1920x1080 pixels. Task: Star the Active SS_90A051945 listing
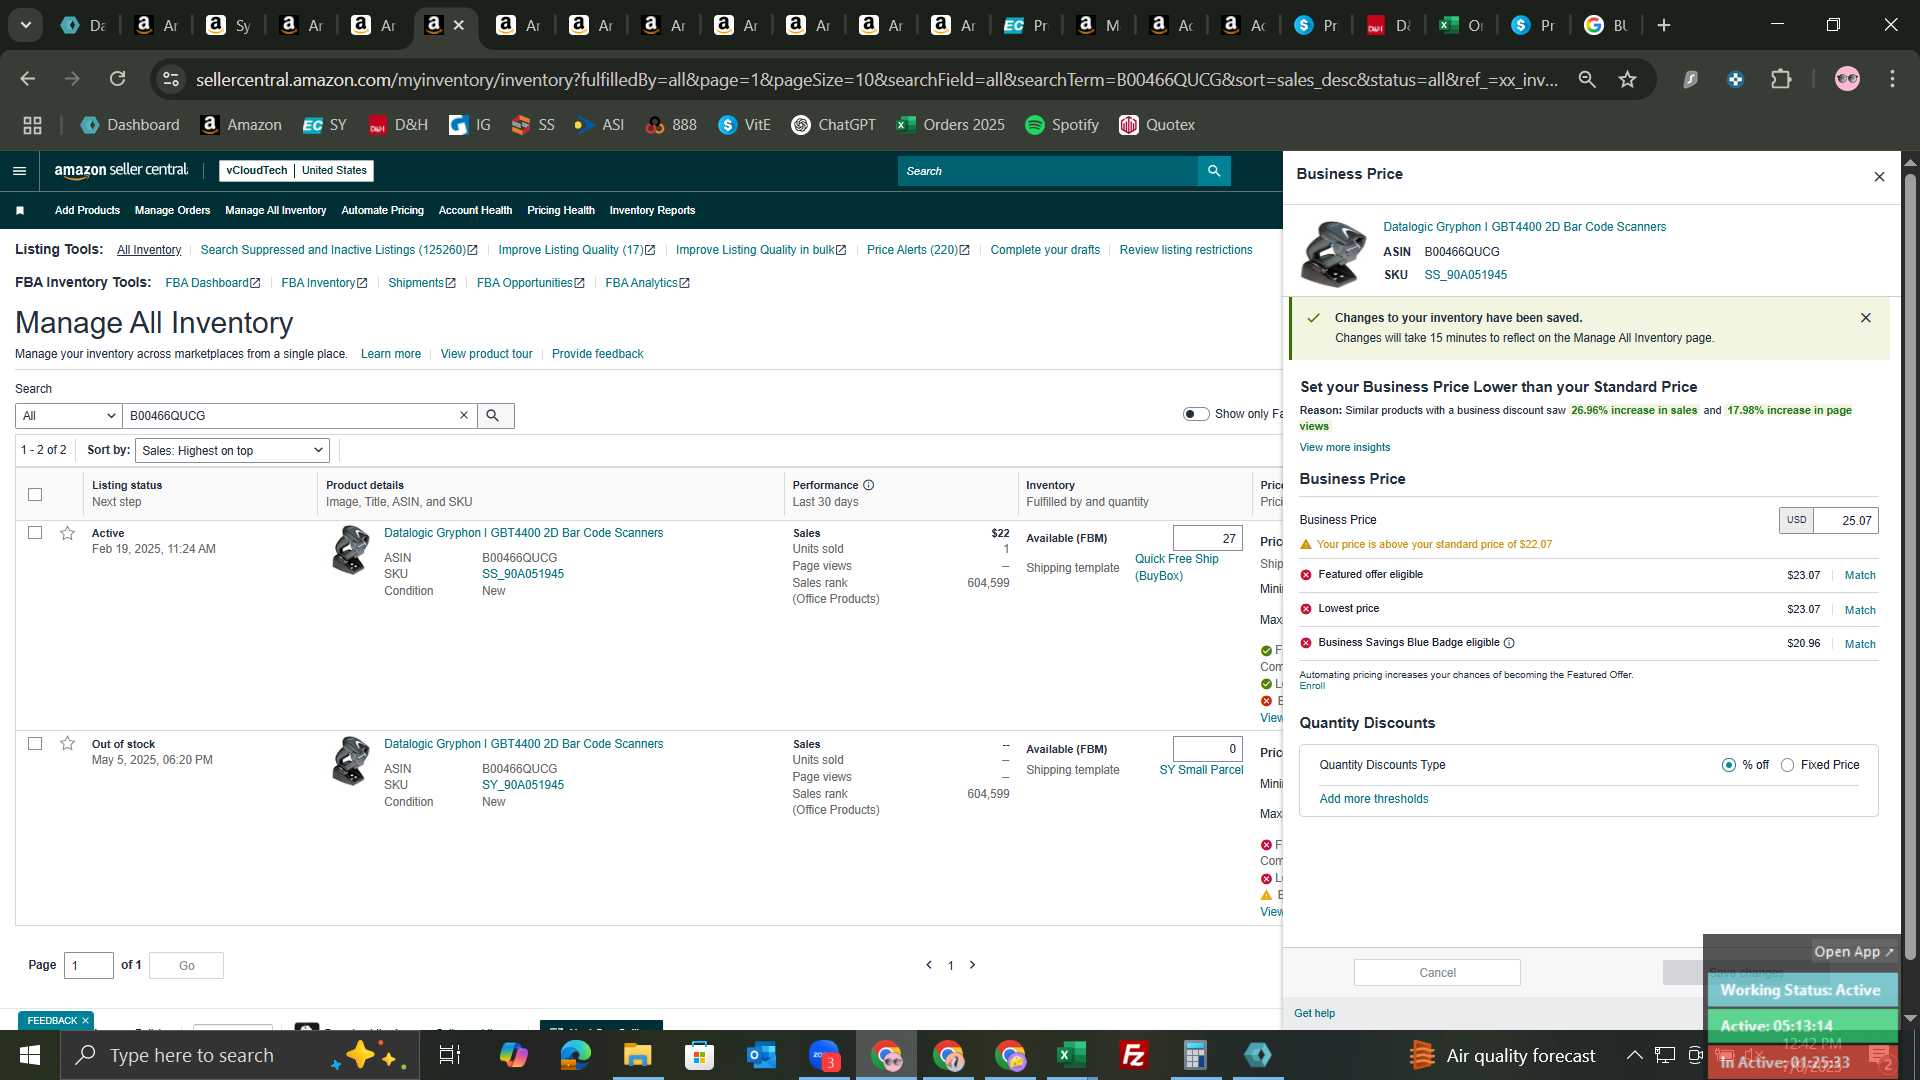tap(67, 534)
